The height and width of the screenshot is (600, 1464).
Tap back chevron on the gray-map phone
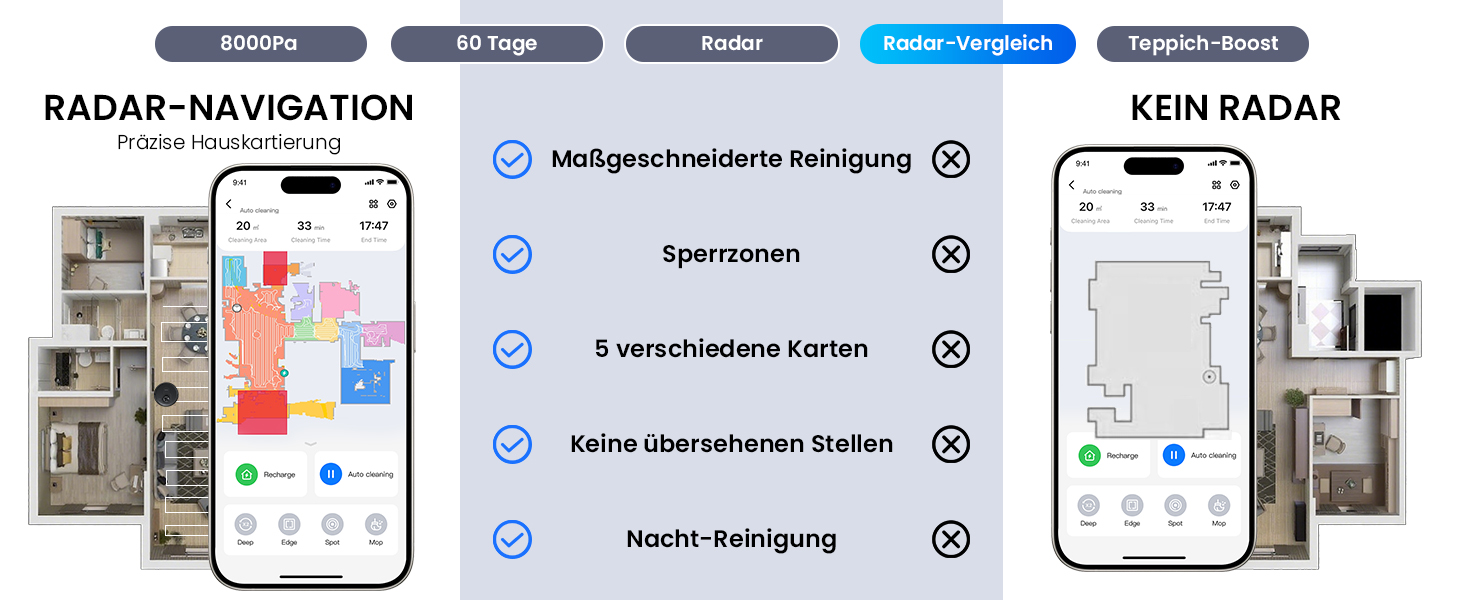click(x=1072, y=185)
